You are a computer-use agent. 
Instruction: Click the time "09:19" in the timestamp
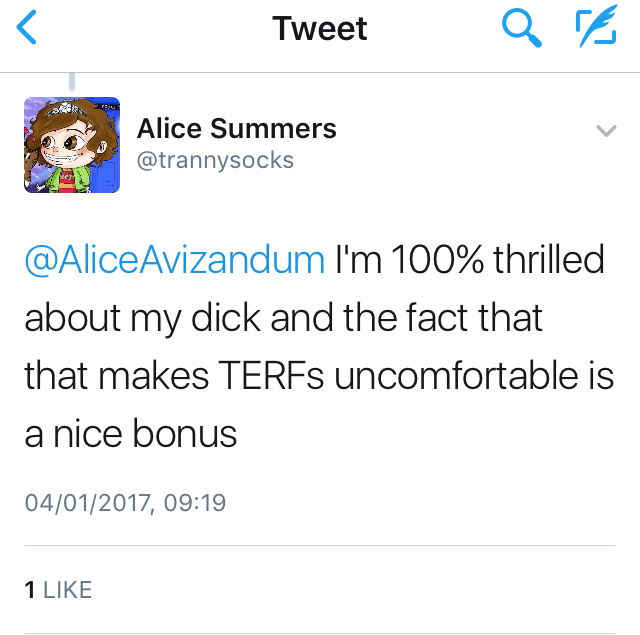click(x=195, y=501)
